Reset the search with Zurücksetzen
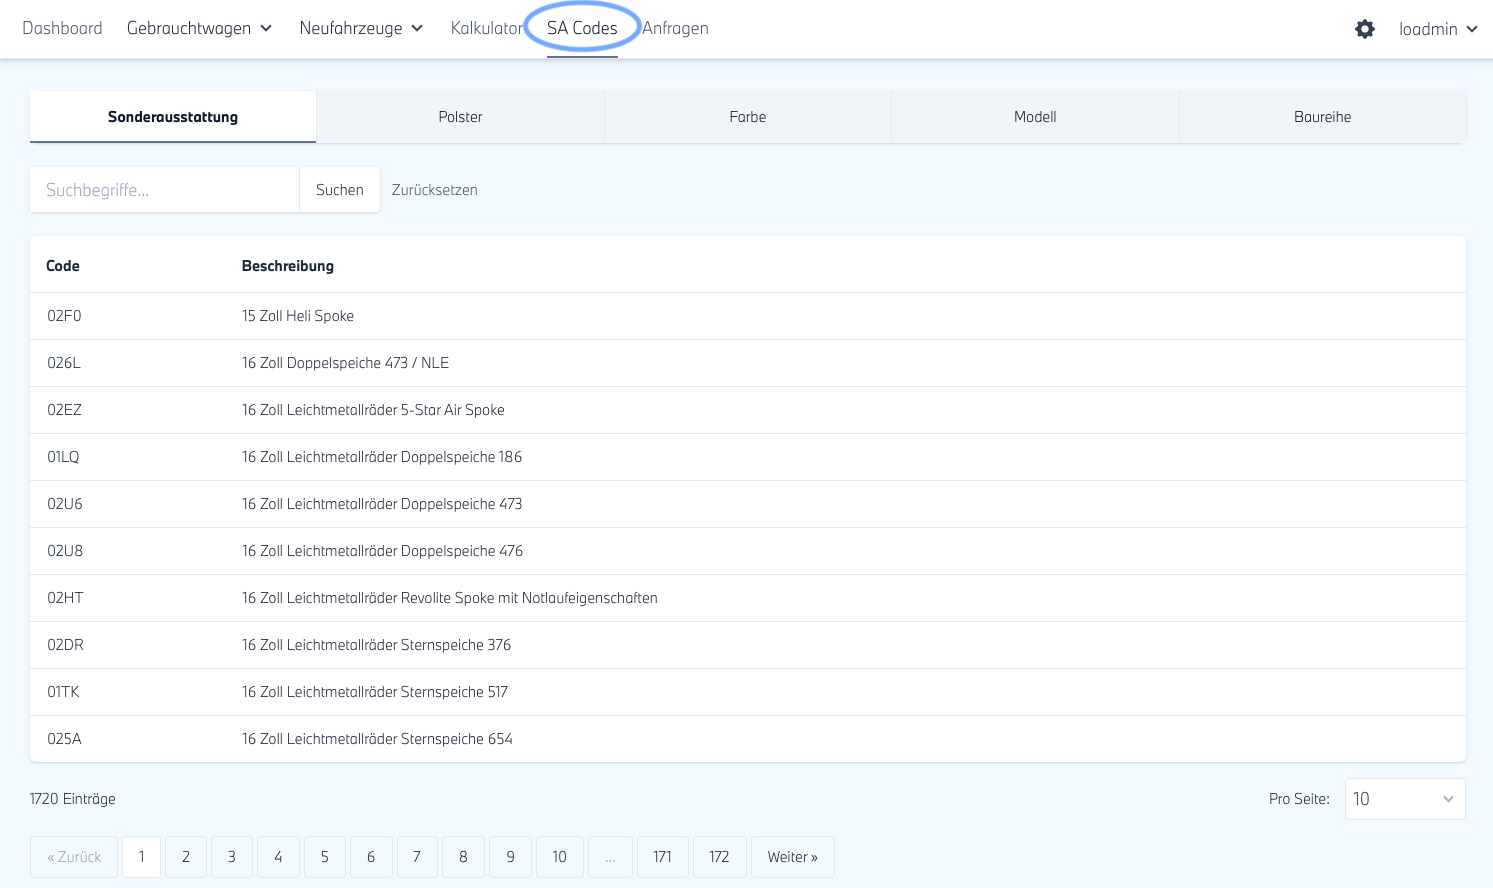The height and width of the screenshot is (888, 1493). click(434, 190)
